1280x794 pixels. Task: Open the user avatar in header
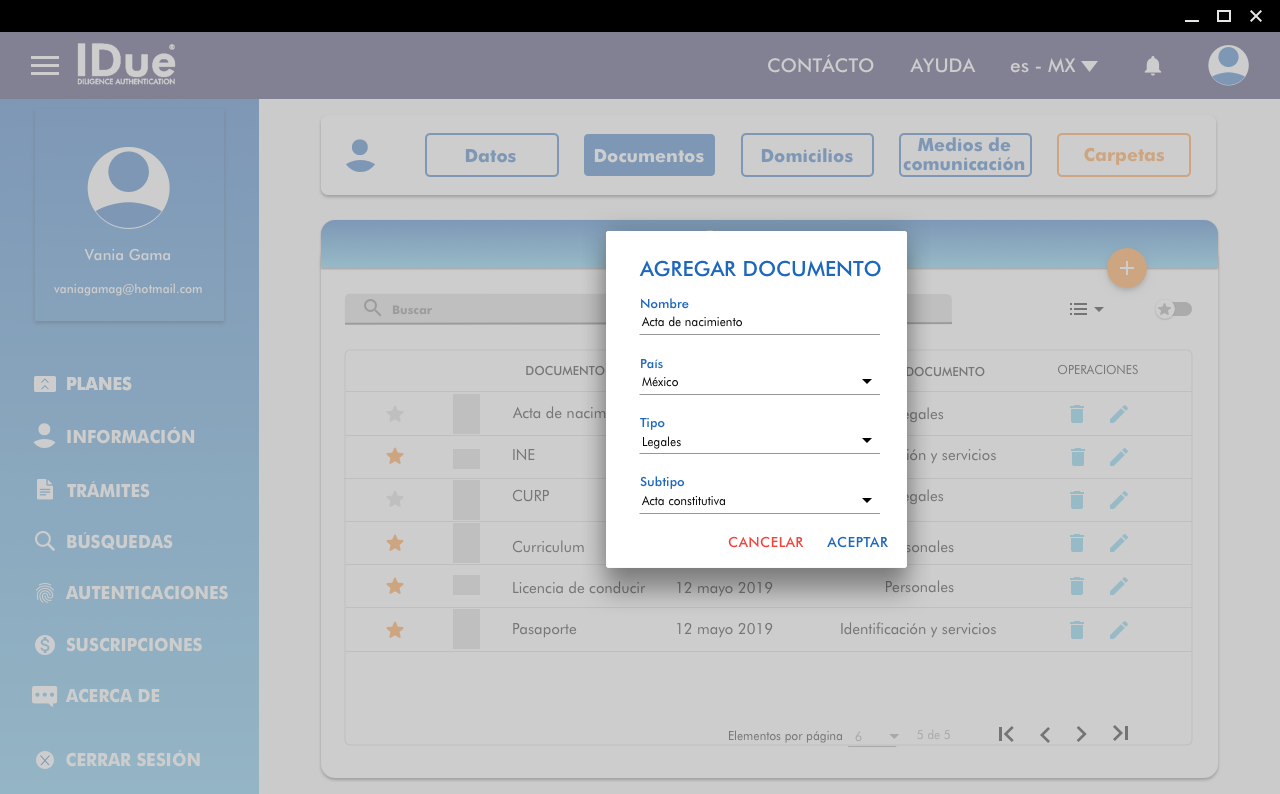coord(1228,66)
